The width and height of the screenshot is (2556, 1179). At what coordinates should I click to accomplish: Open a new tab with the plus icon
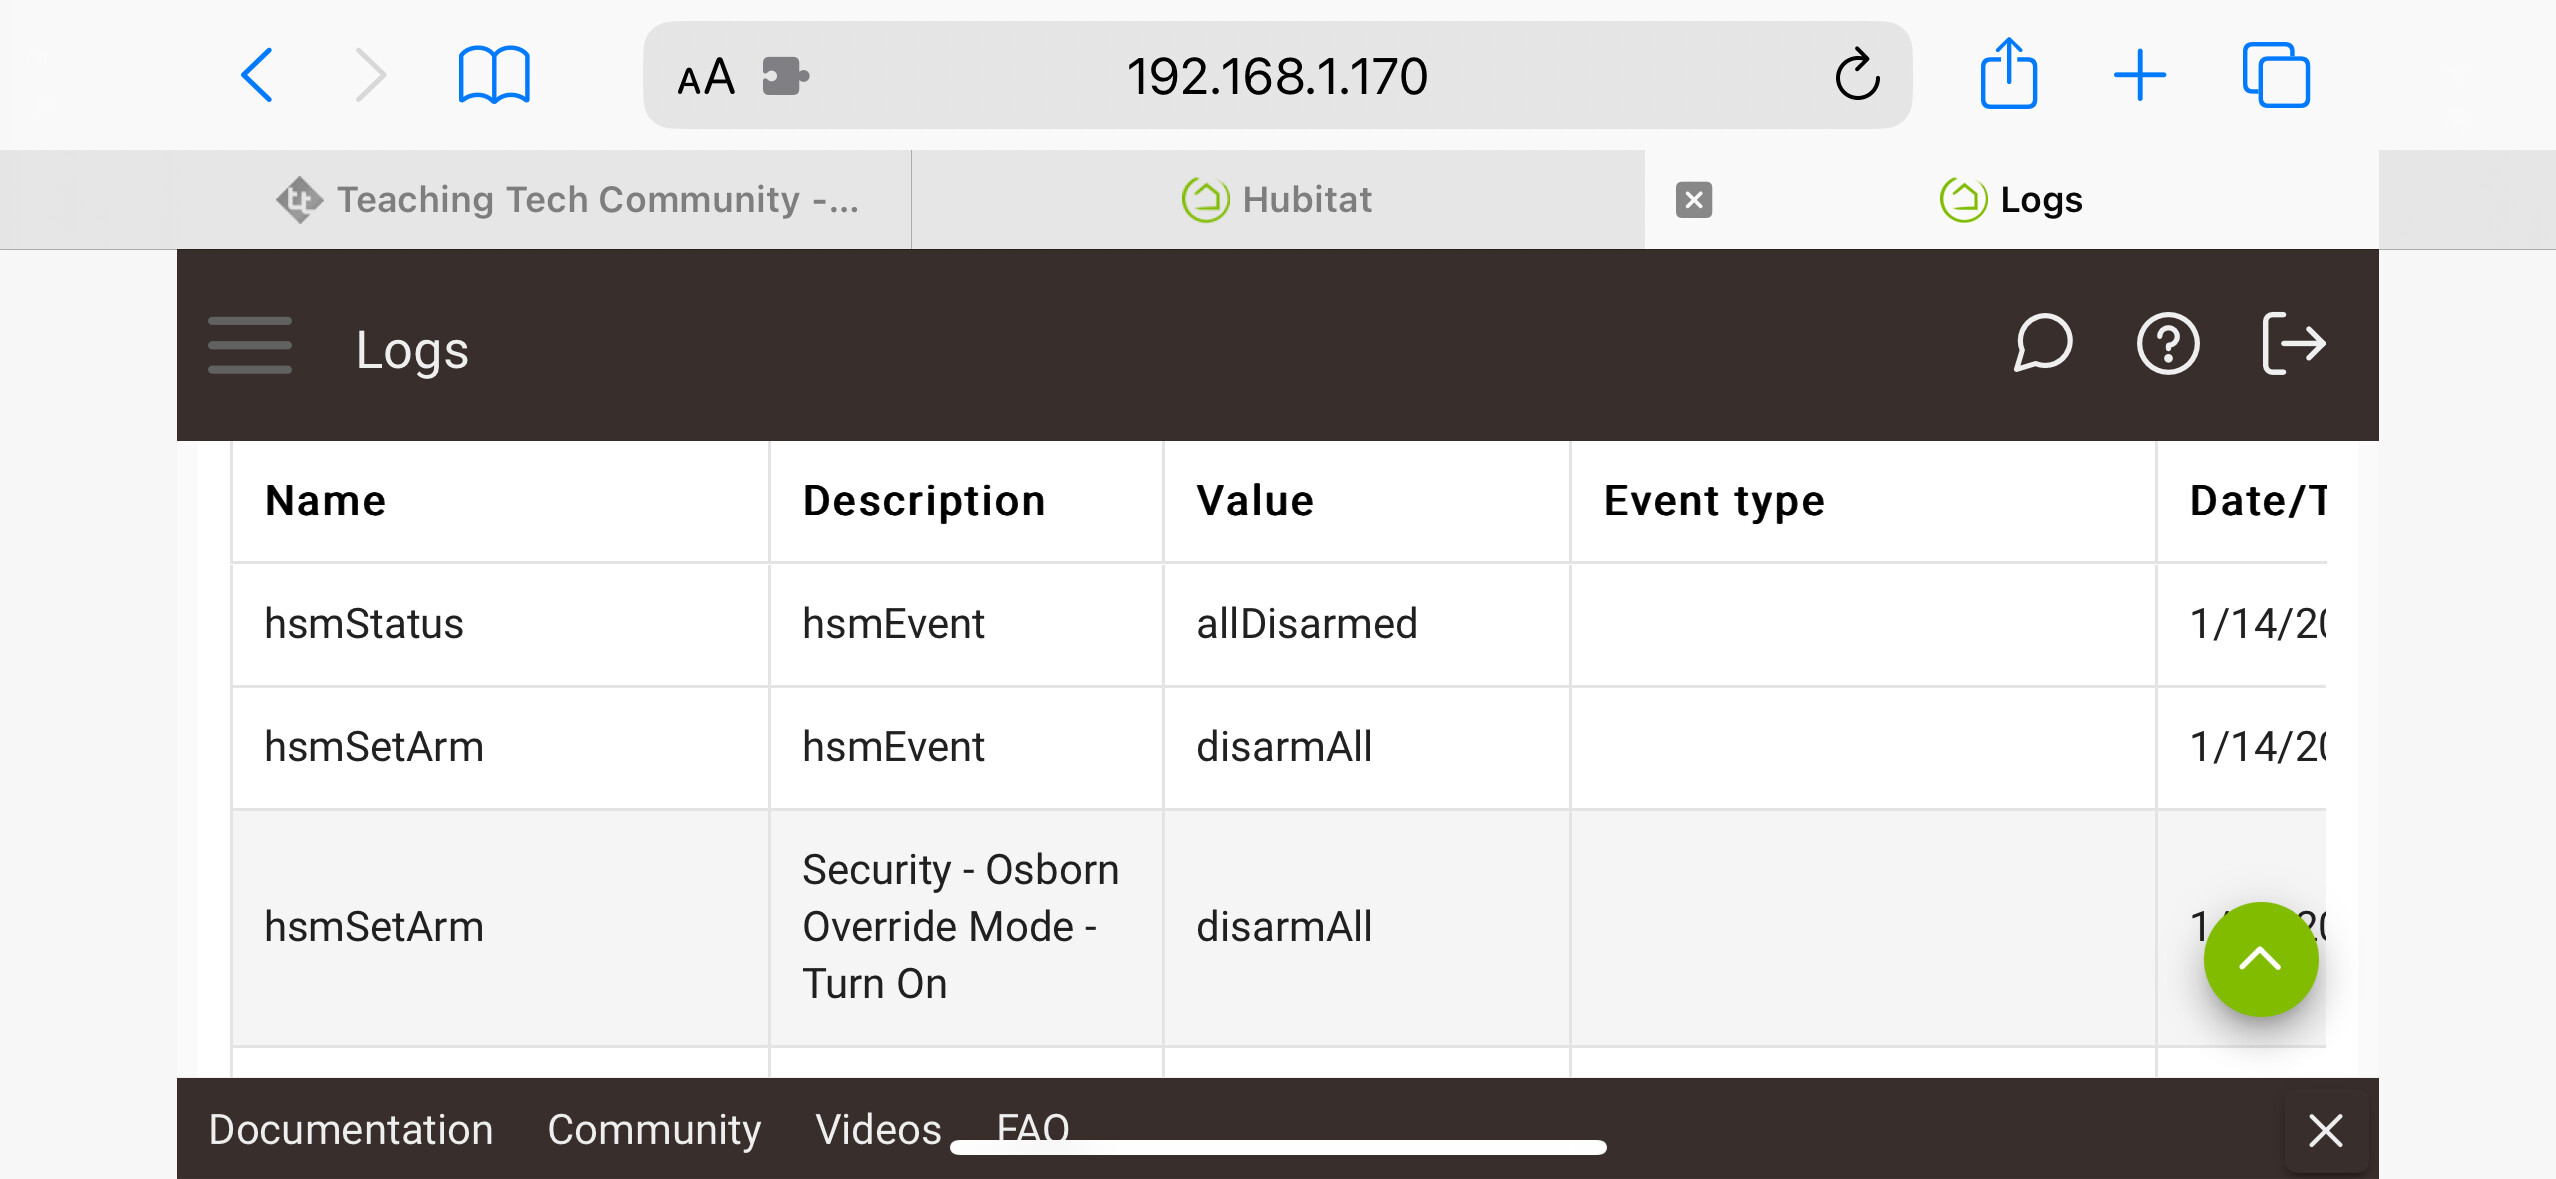2140,76
